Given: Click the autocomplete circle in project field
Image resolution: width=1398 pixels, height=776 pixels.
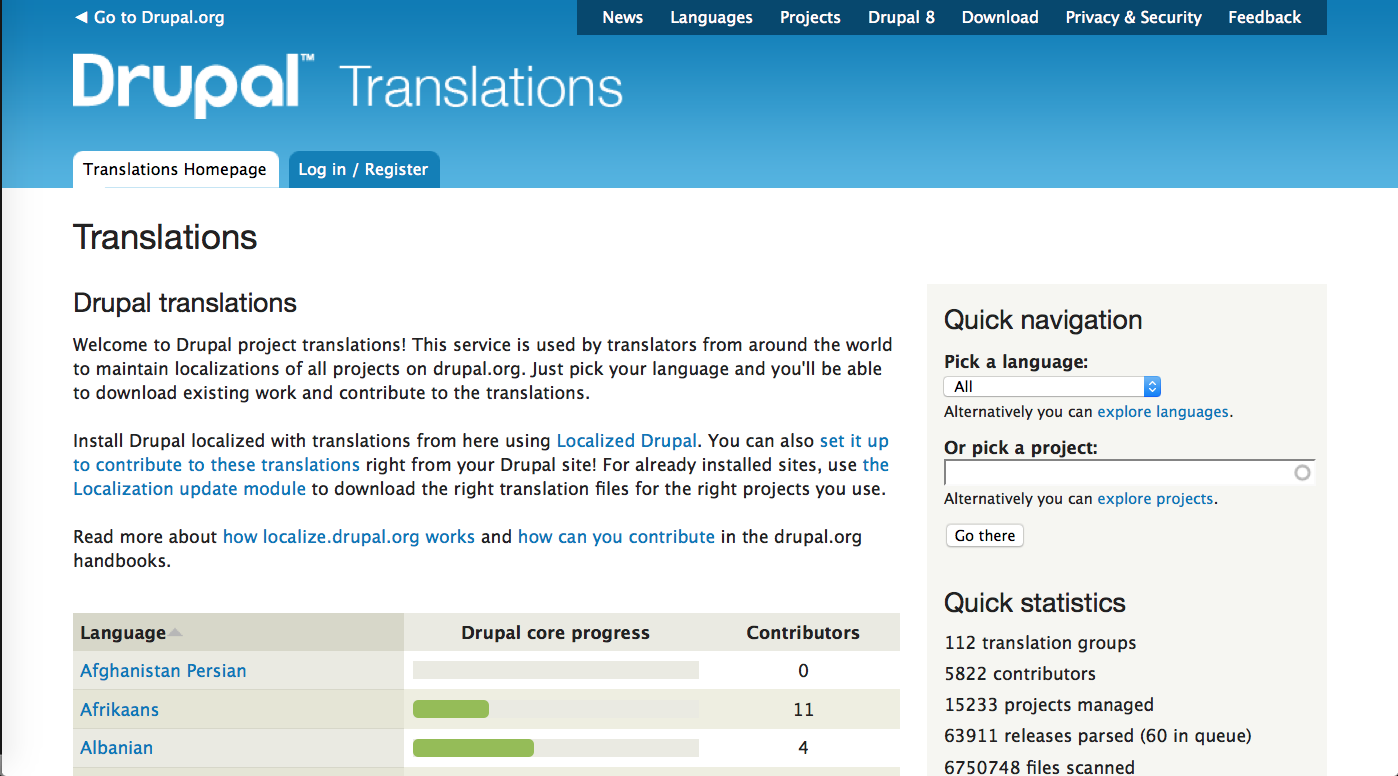Looking at the screenshot, I should pyautogui.click(x=1302, y=472).
